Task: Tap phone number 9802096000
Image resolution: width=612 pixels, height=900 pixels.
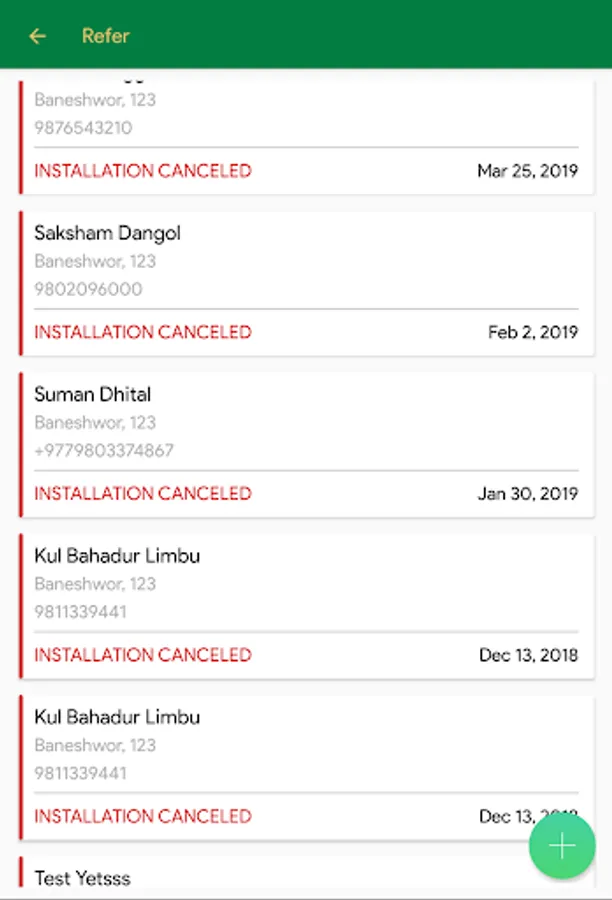Action: [88, 289]
